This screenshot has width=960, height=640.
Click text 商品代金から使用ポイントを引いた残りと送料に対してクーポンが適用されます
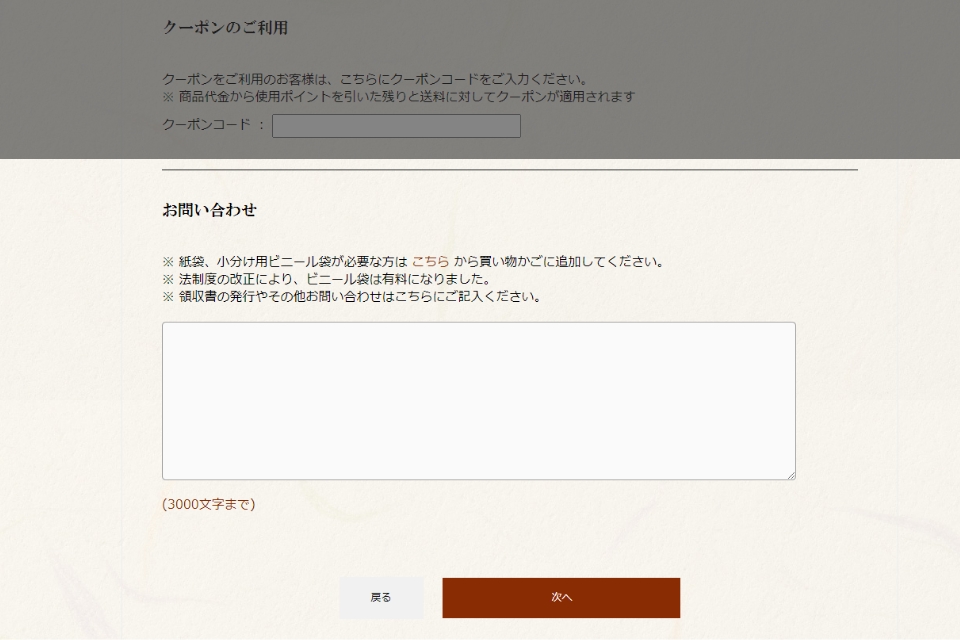tap(407, 97)
